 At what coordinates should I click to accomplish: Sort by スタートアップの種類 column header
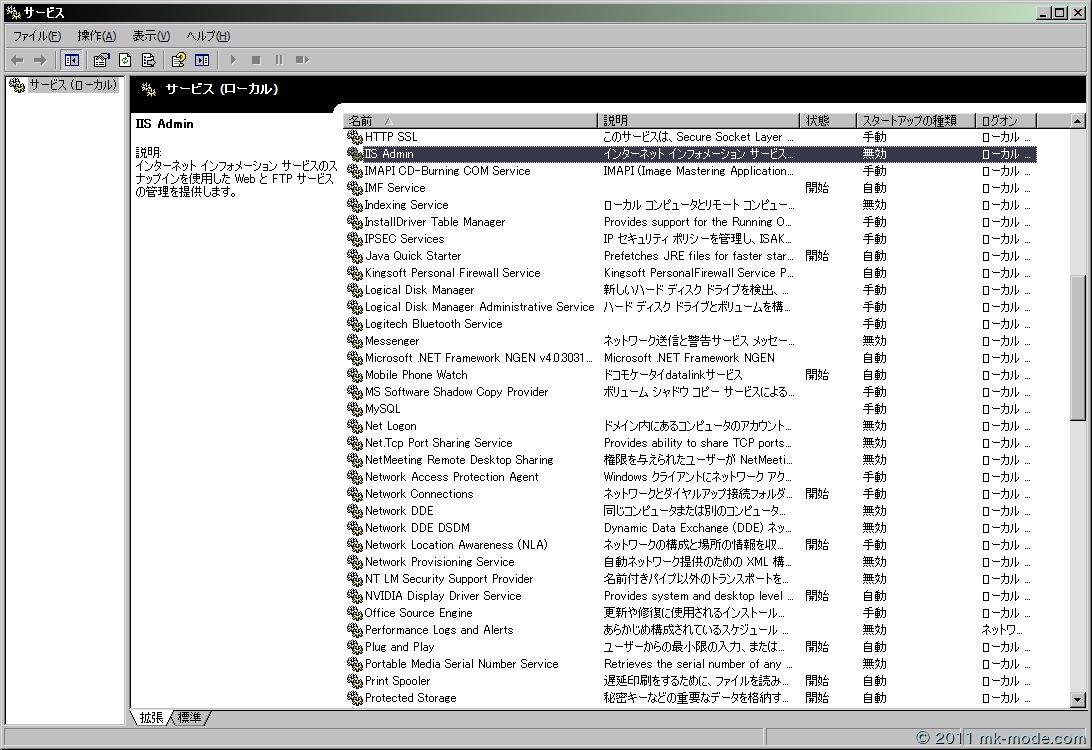coord(915,120)
